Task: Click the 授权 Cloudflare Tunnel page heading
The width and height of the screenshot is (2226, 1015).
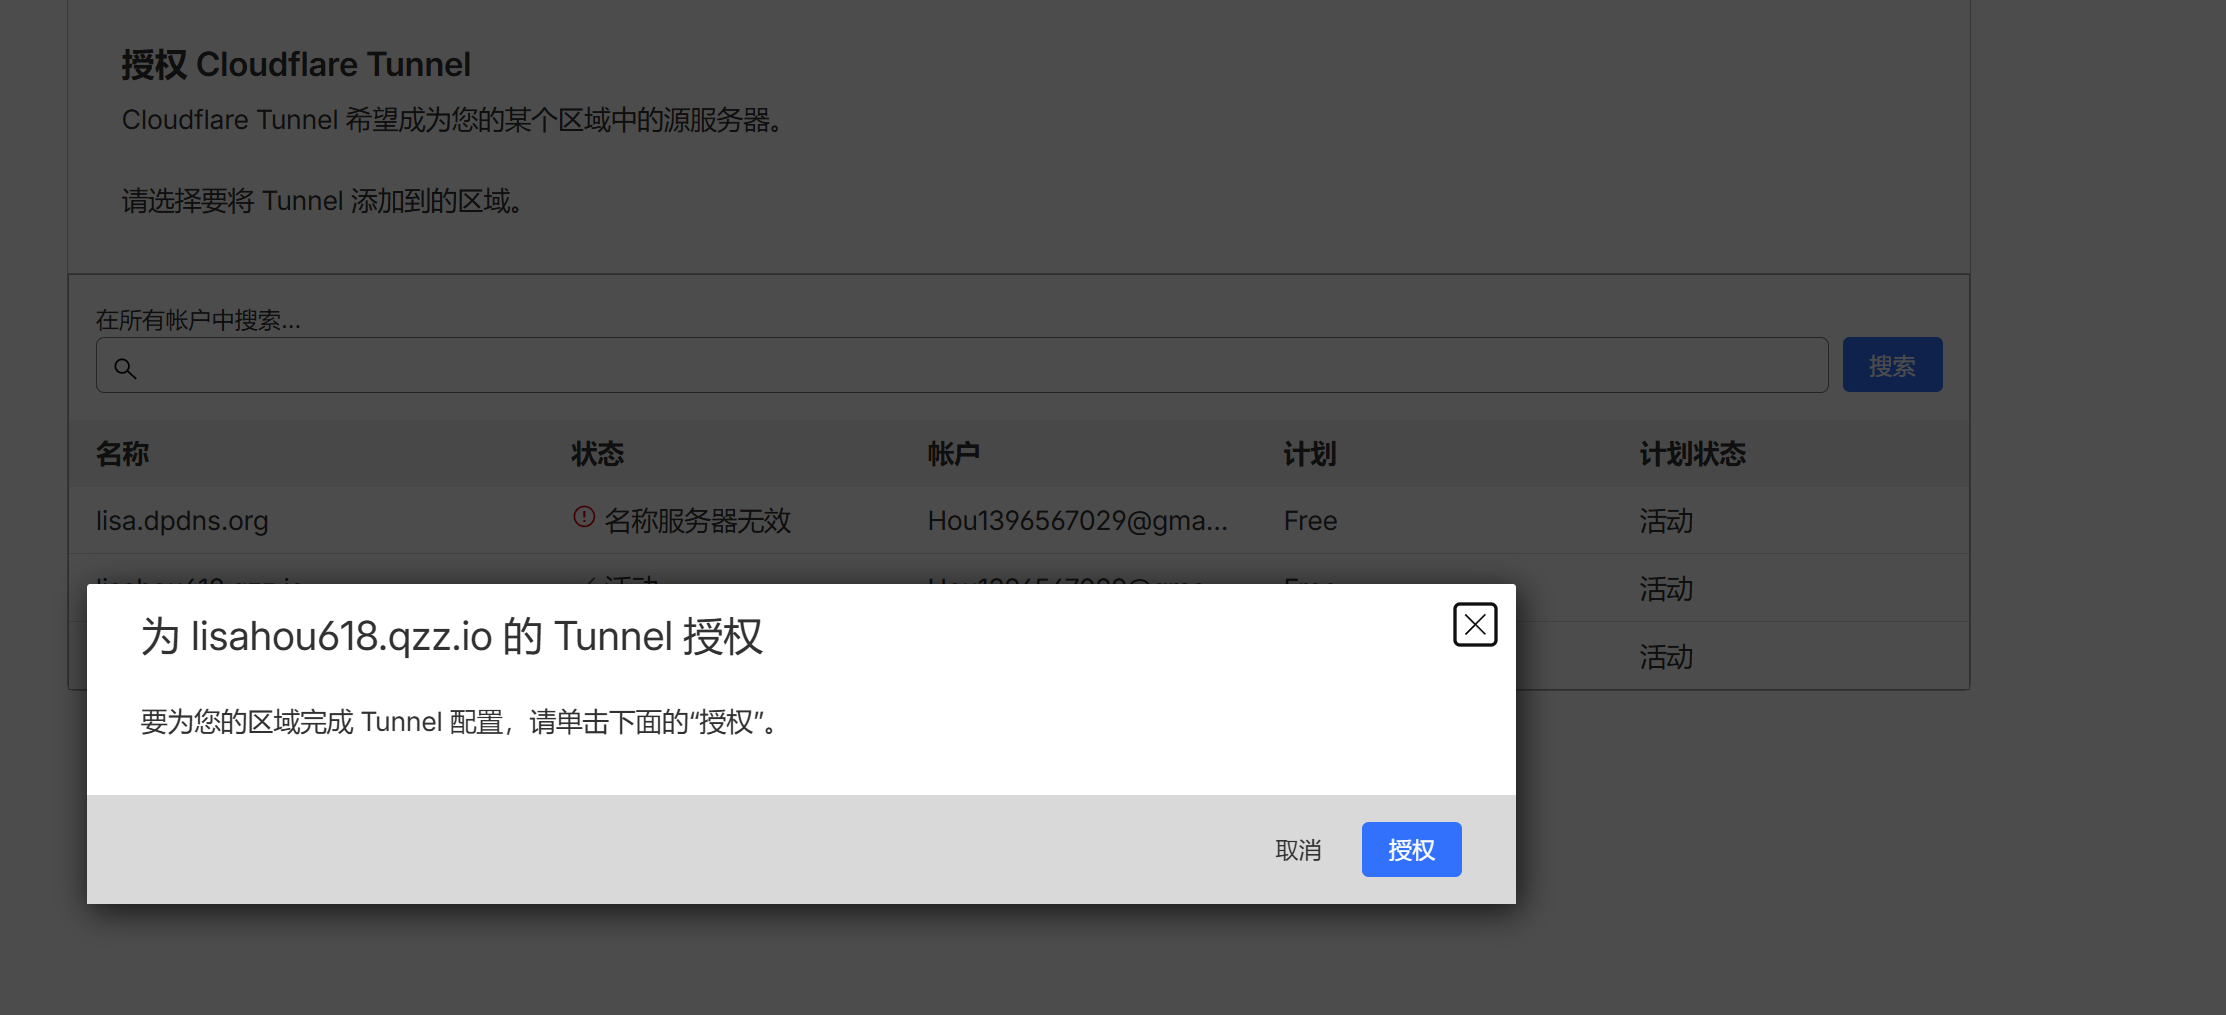Action: (296, 65)
